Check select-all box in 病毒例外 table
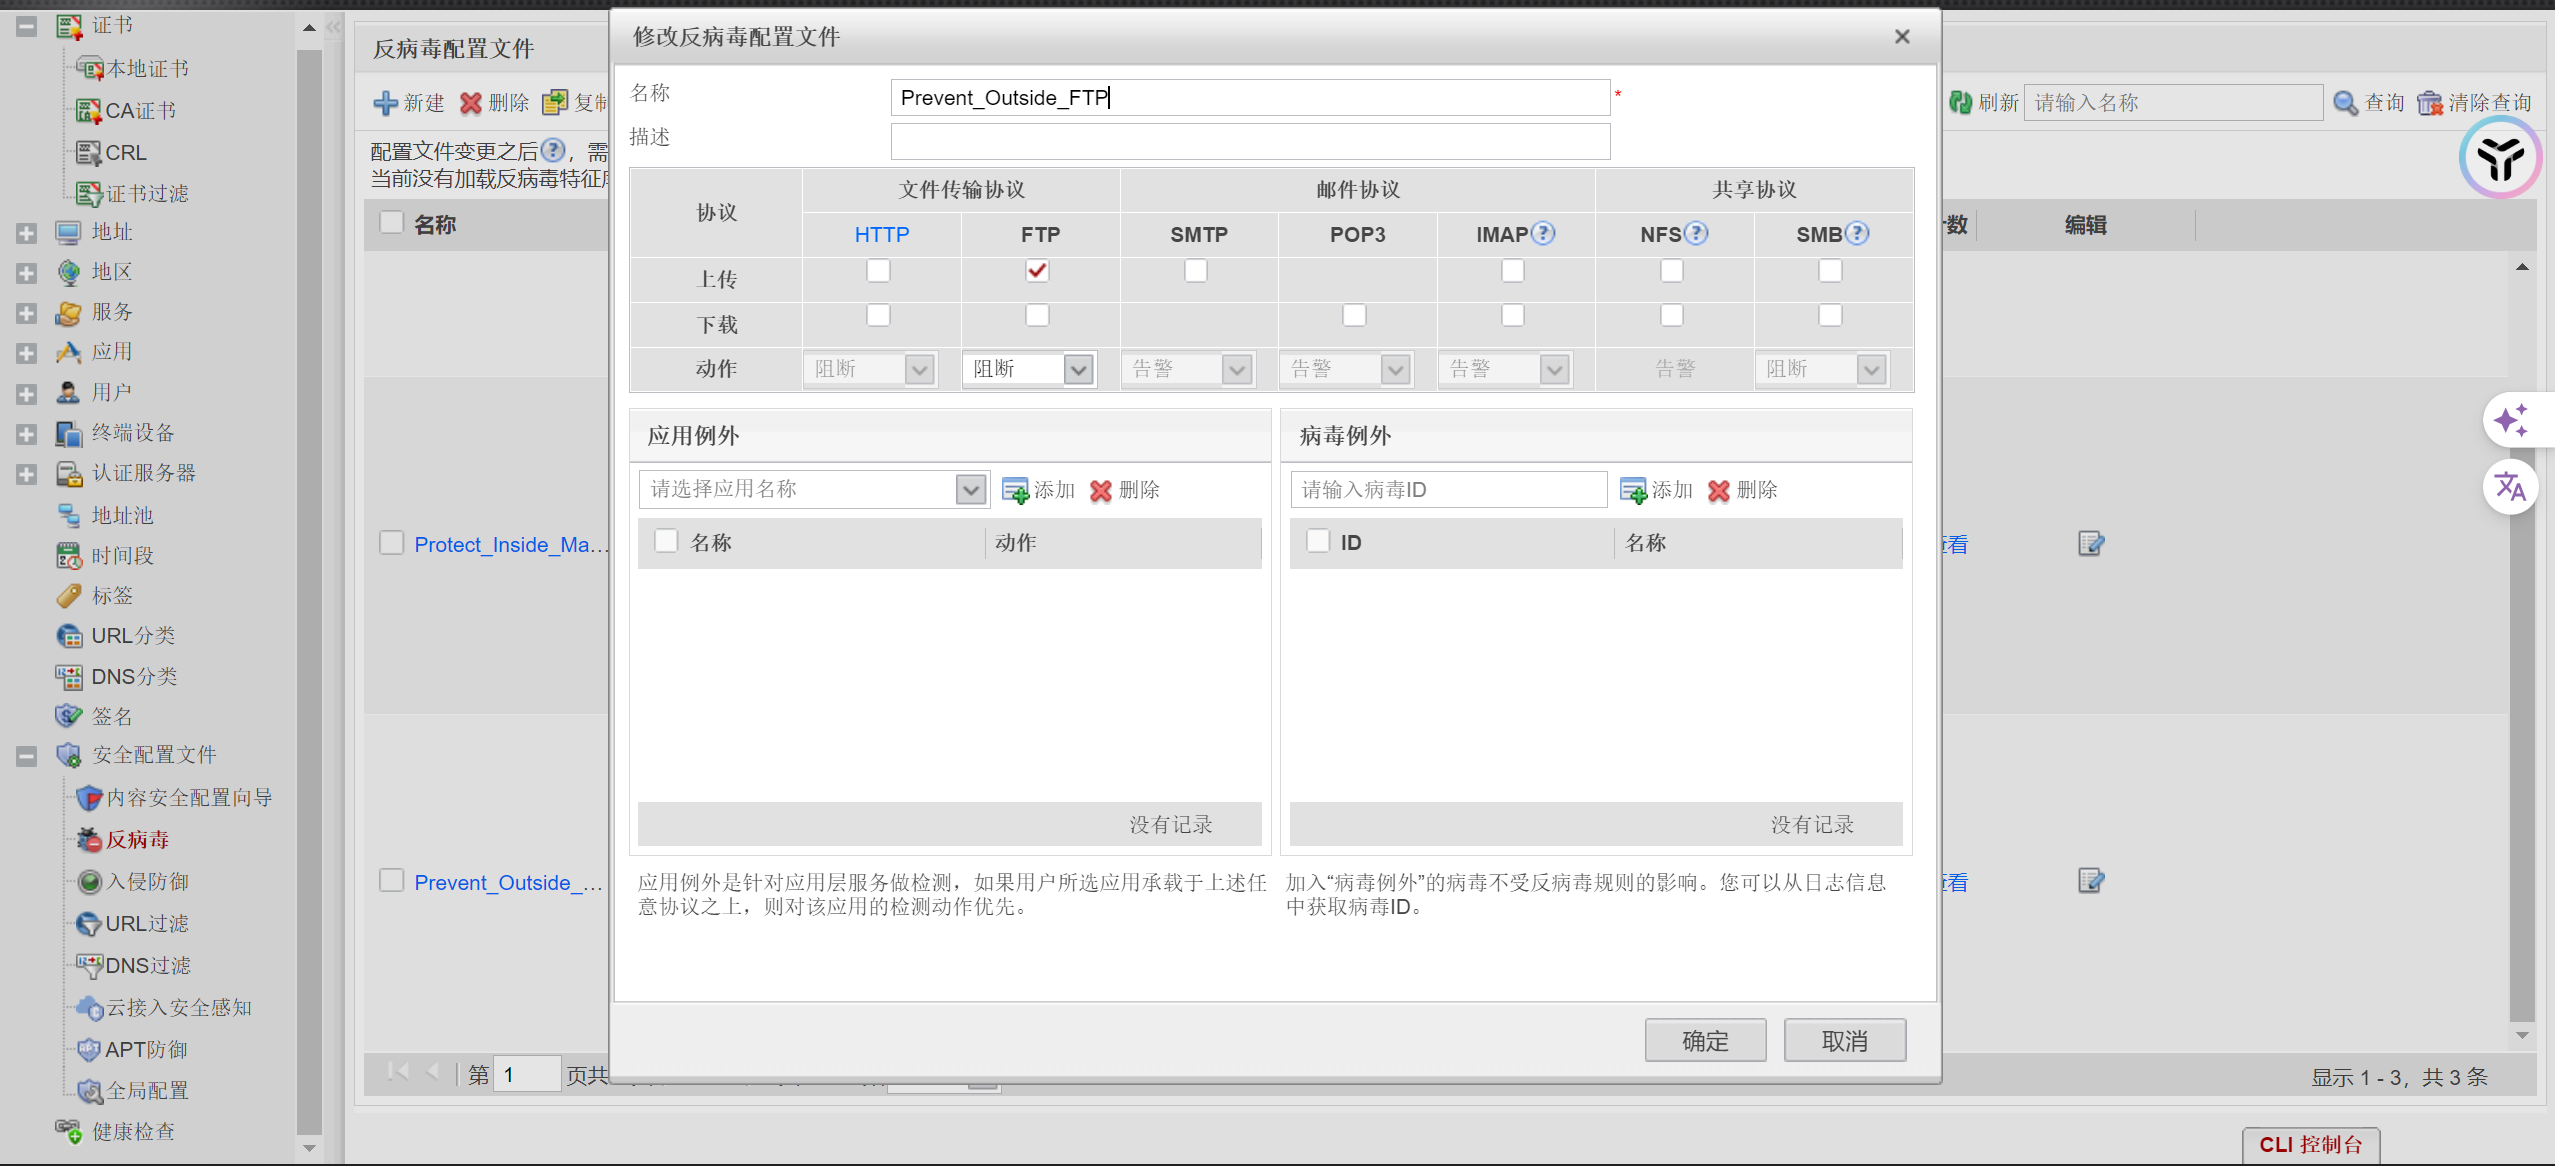This screenshot has height=1166, width=2555. pyautogui.click(x=1318, y=541)
